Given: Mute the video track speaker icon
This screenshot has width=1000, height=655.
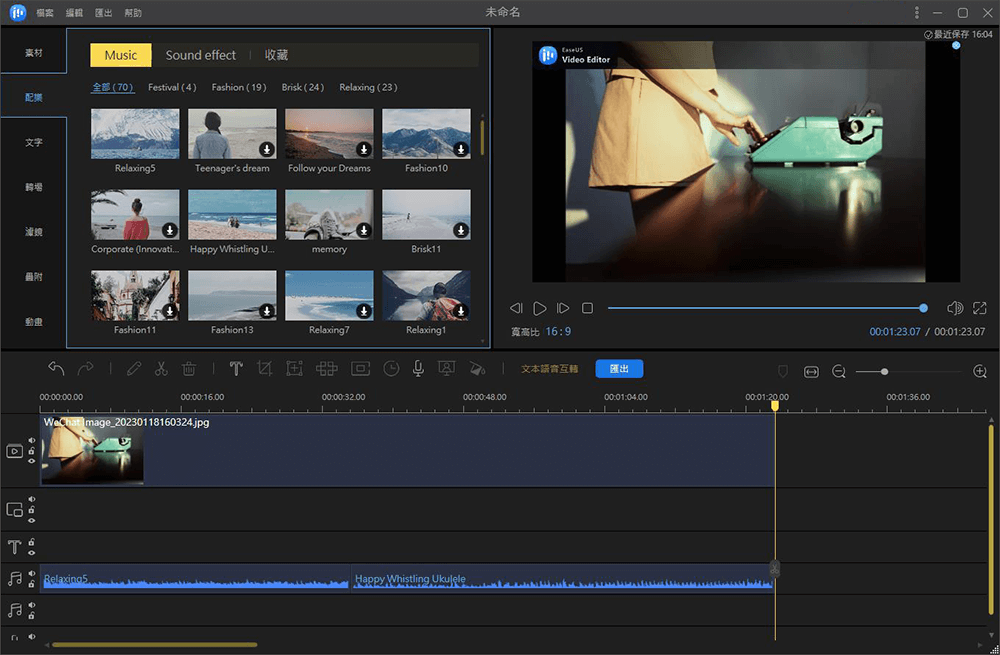Looking at the screenshot, I should point(31,439).
